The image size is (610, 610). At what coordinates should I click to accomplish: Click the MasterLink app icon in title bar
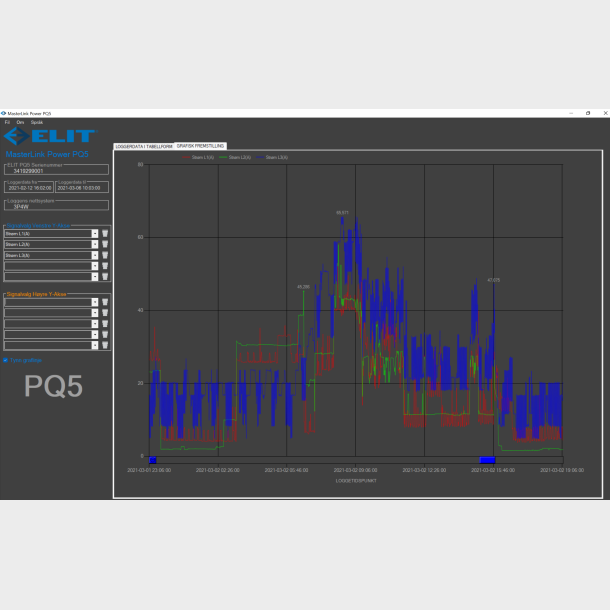[4, 113]
